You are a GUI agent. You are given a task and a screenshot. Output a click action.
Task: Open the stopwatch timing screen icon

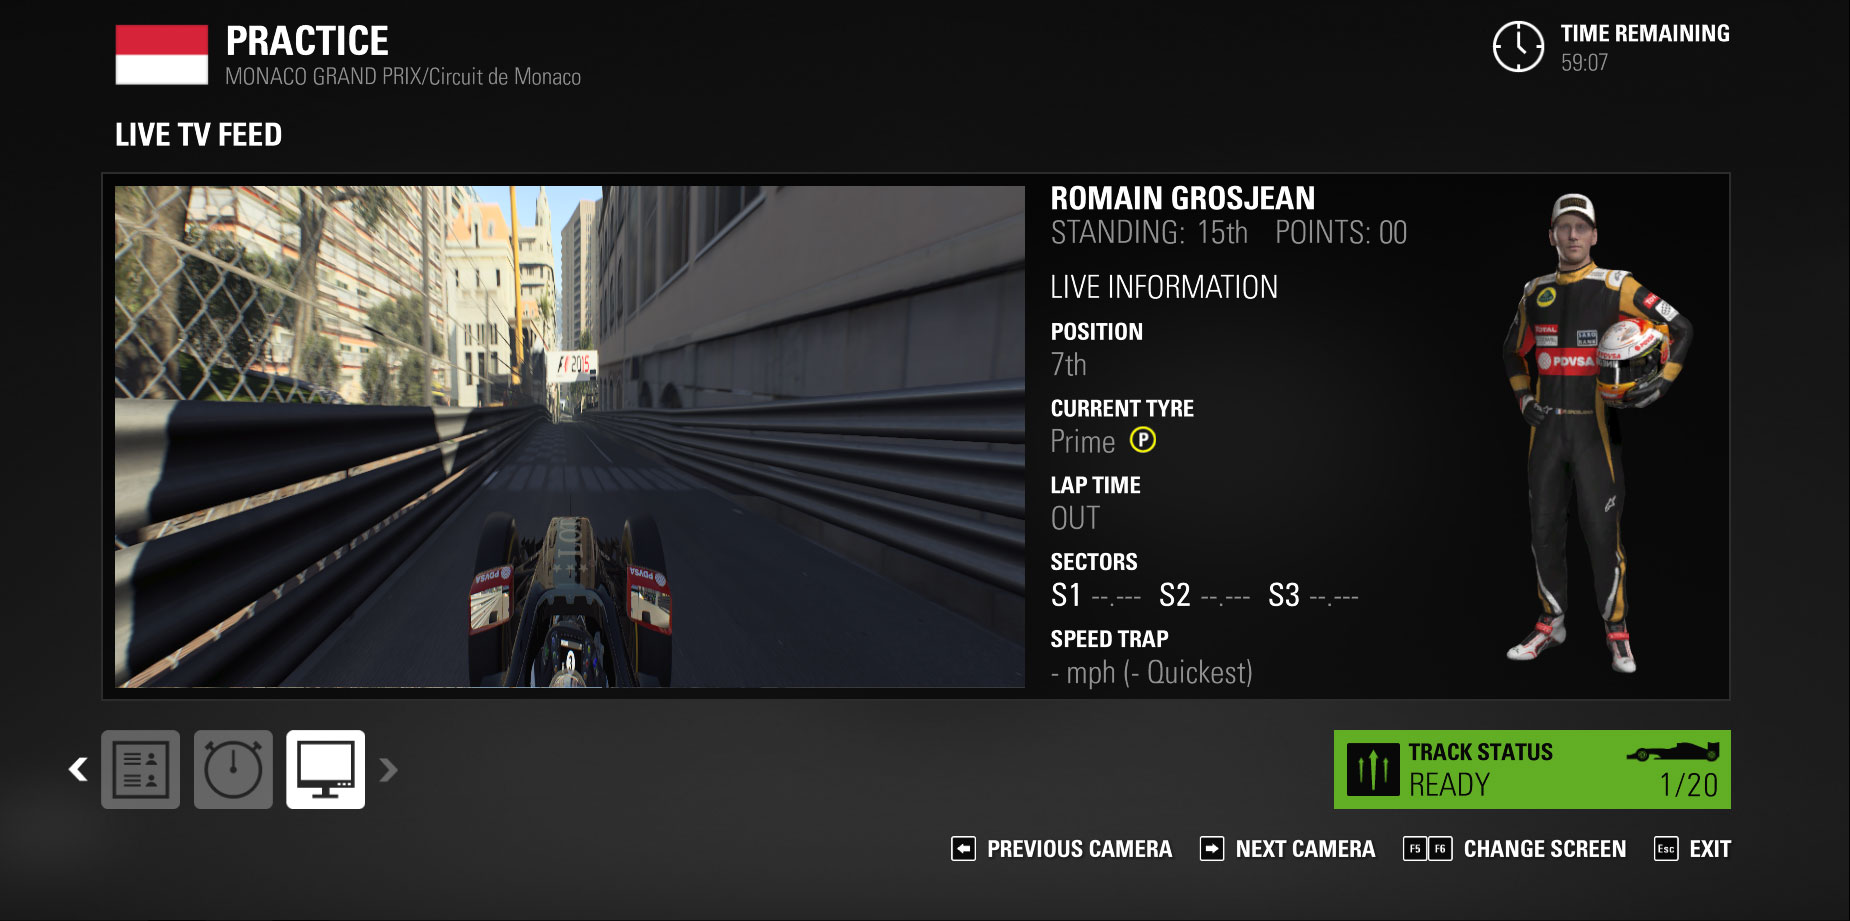[233, 769]
